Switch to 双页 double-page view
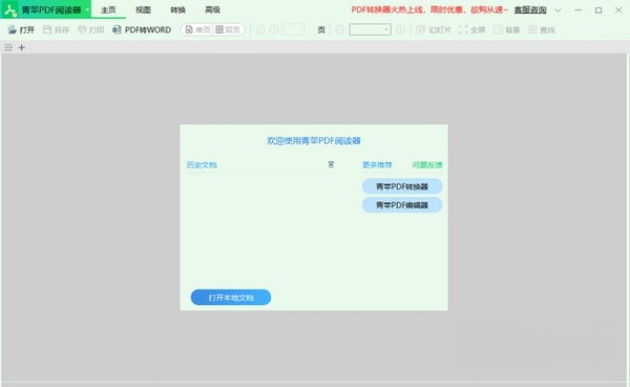 pyautogui.click(x=228, y=30)
